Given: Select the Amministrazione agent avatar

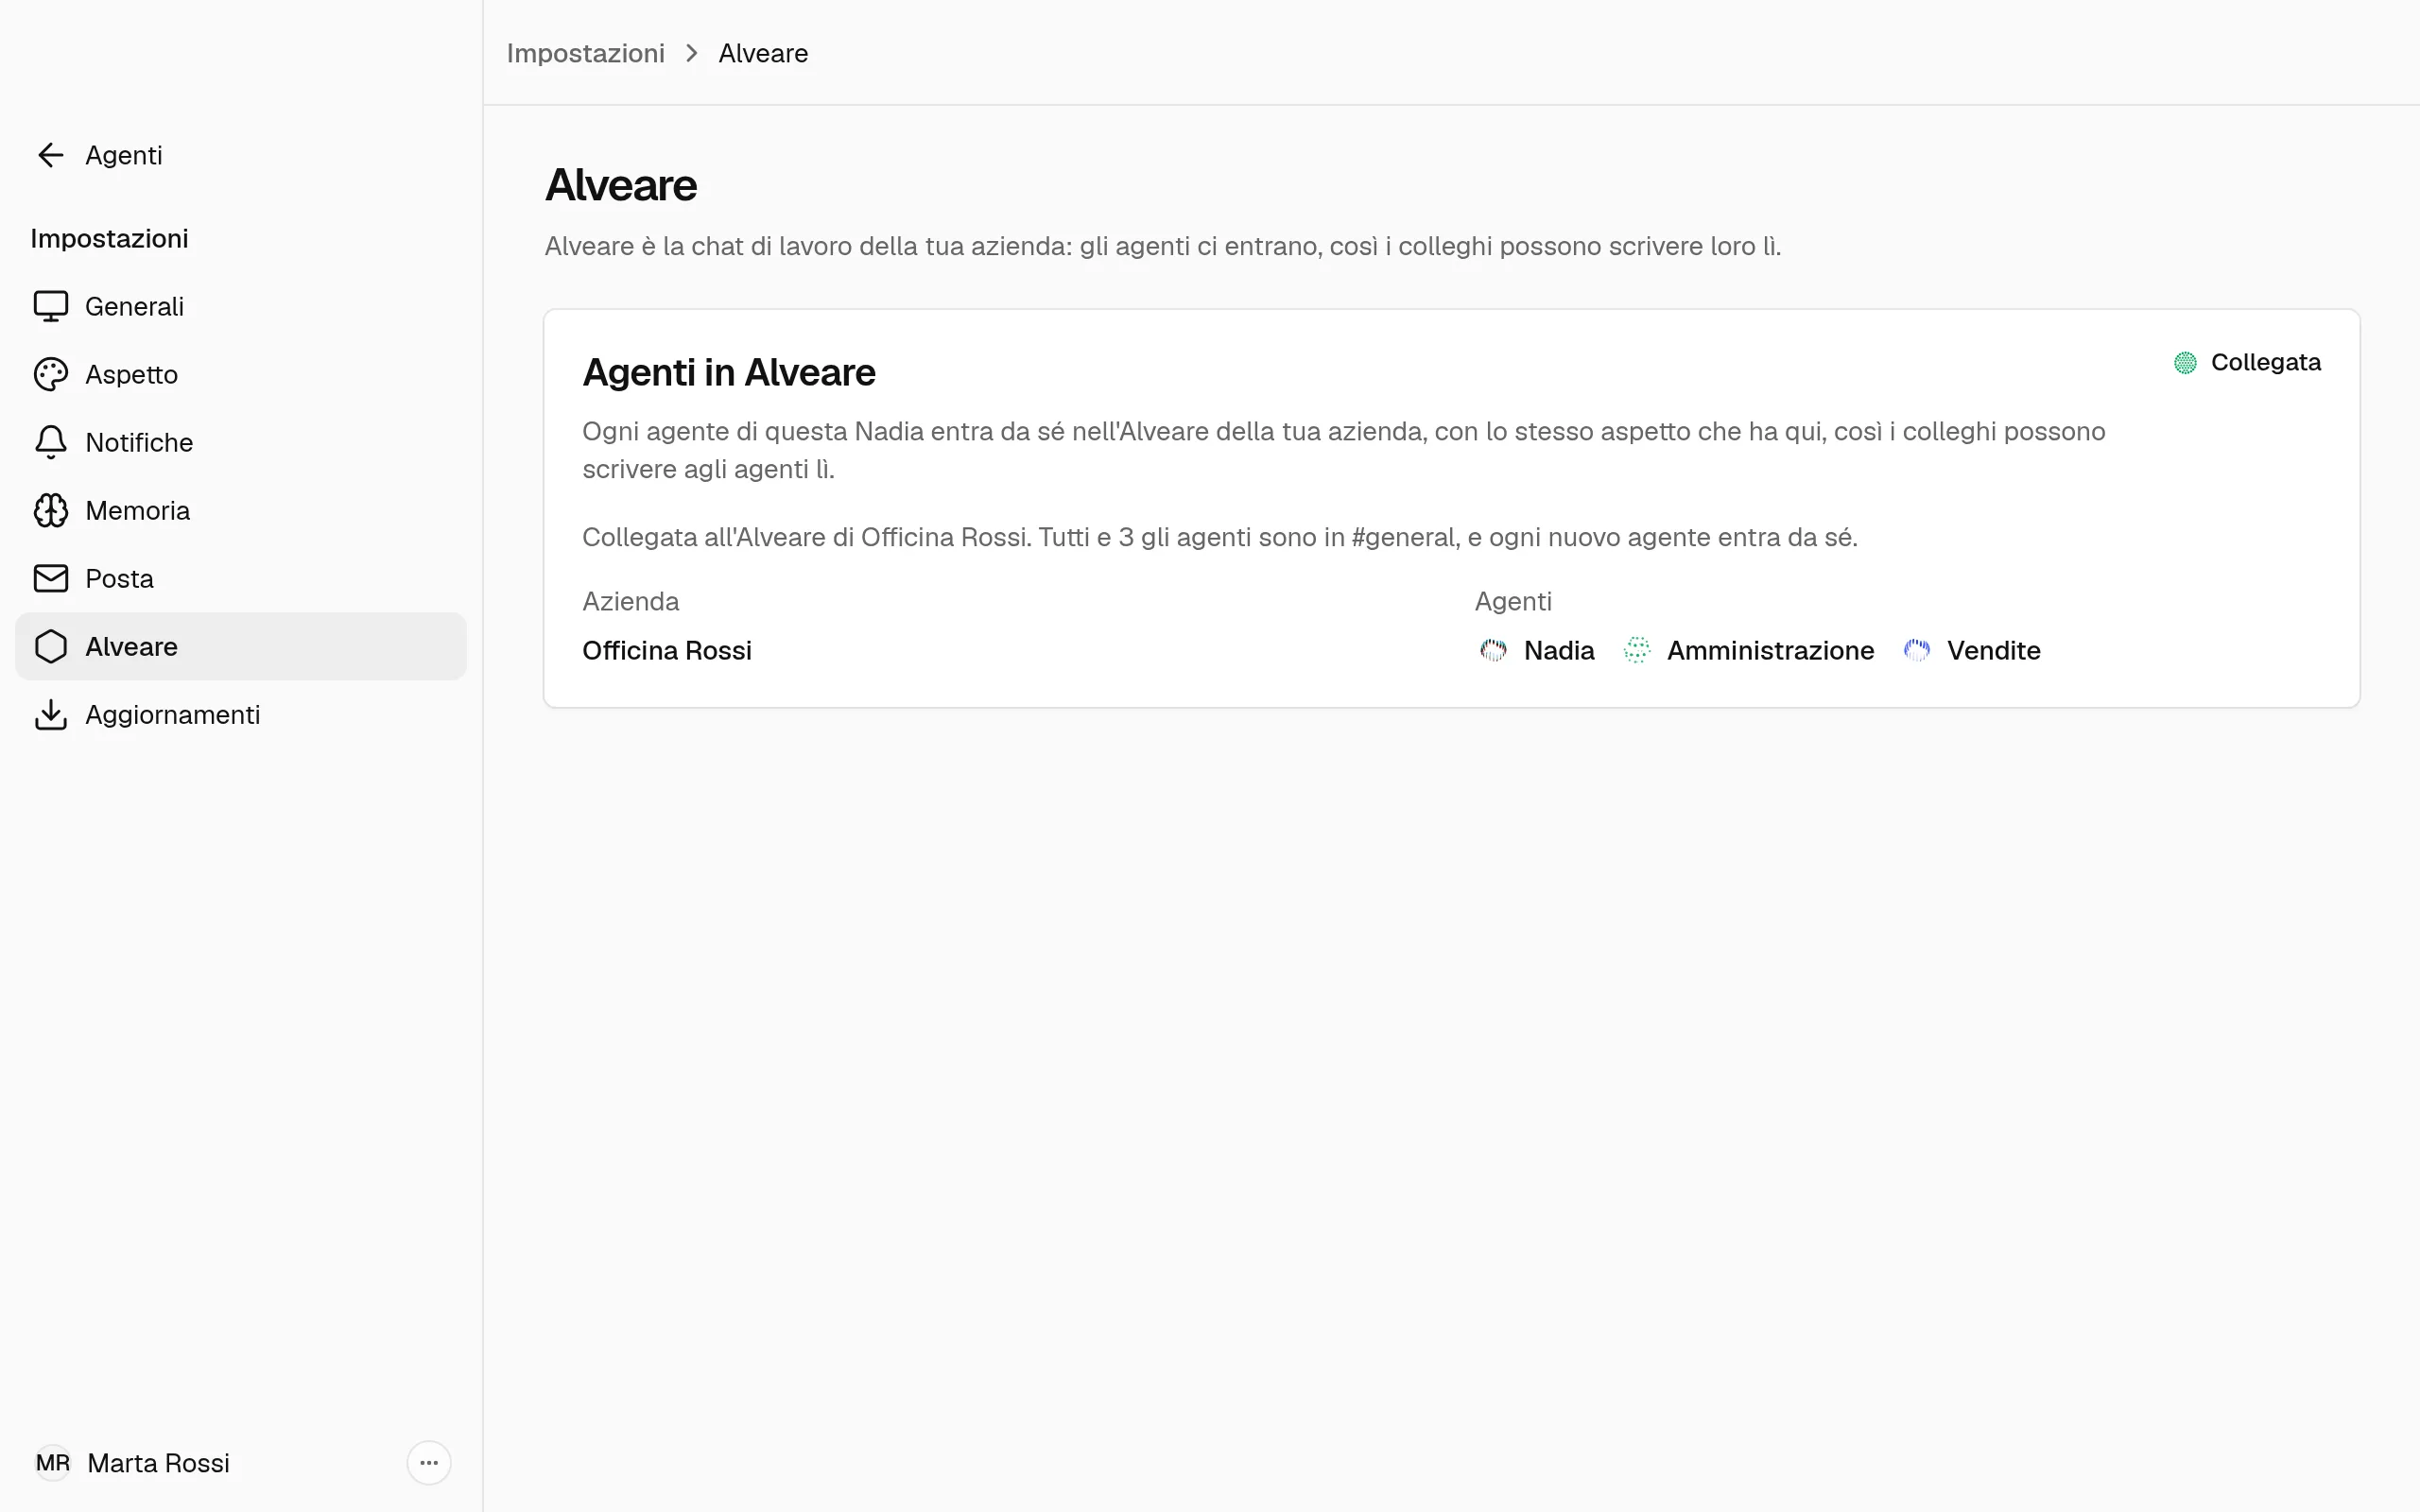Looking at the screenshot, I should tap(1637, 650).
